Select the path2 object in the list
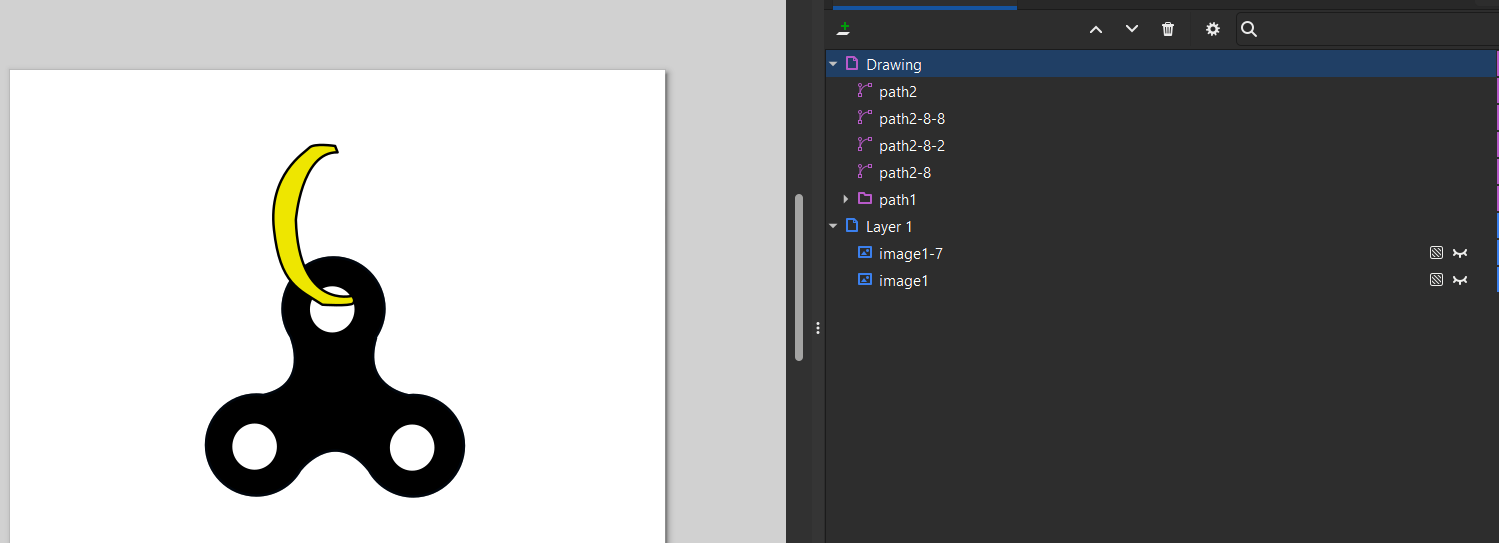The height and width of the screenshot is (543, 1499). pyautogui.click(x=897, y=91)
